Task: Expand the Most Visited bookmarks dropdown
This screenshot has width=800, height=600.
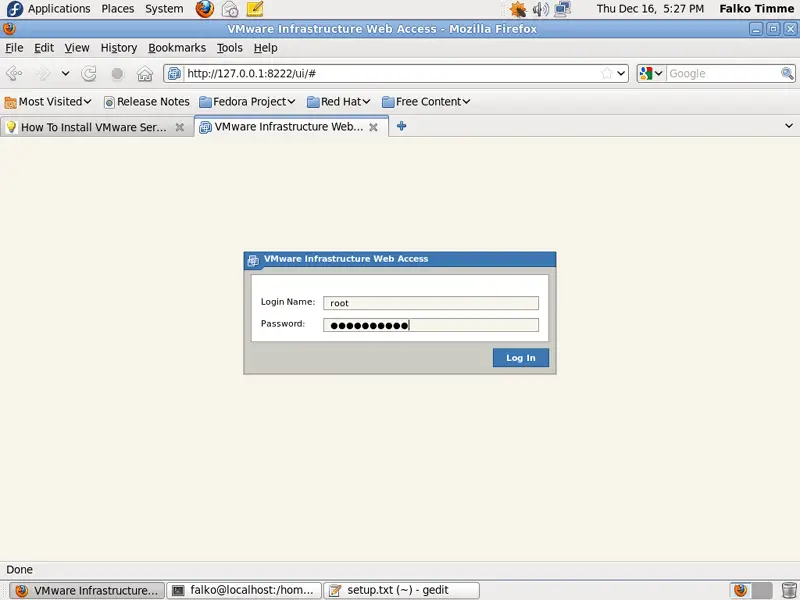Action: click(x=48, y=101)
